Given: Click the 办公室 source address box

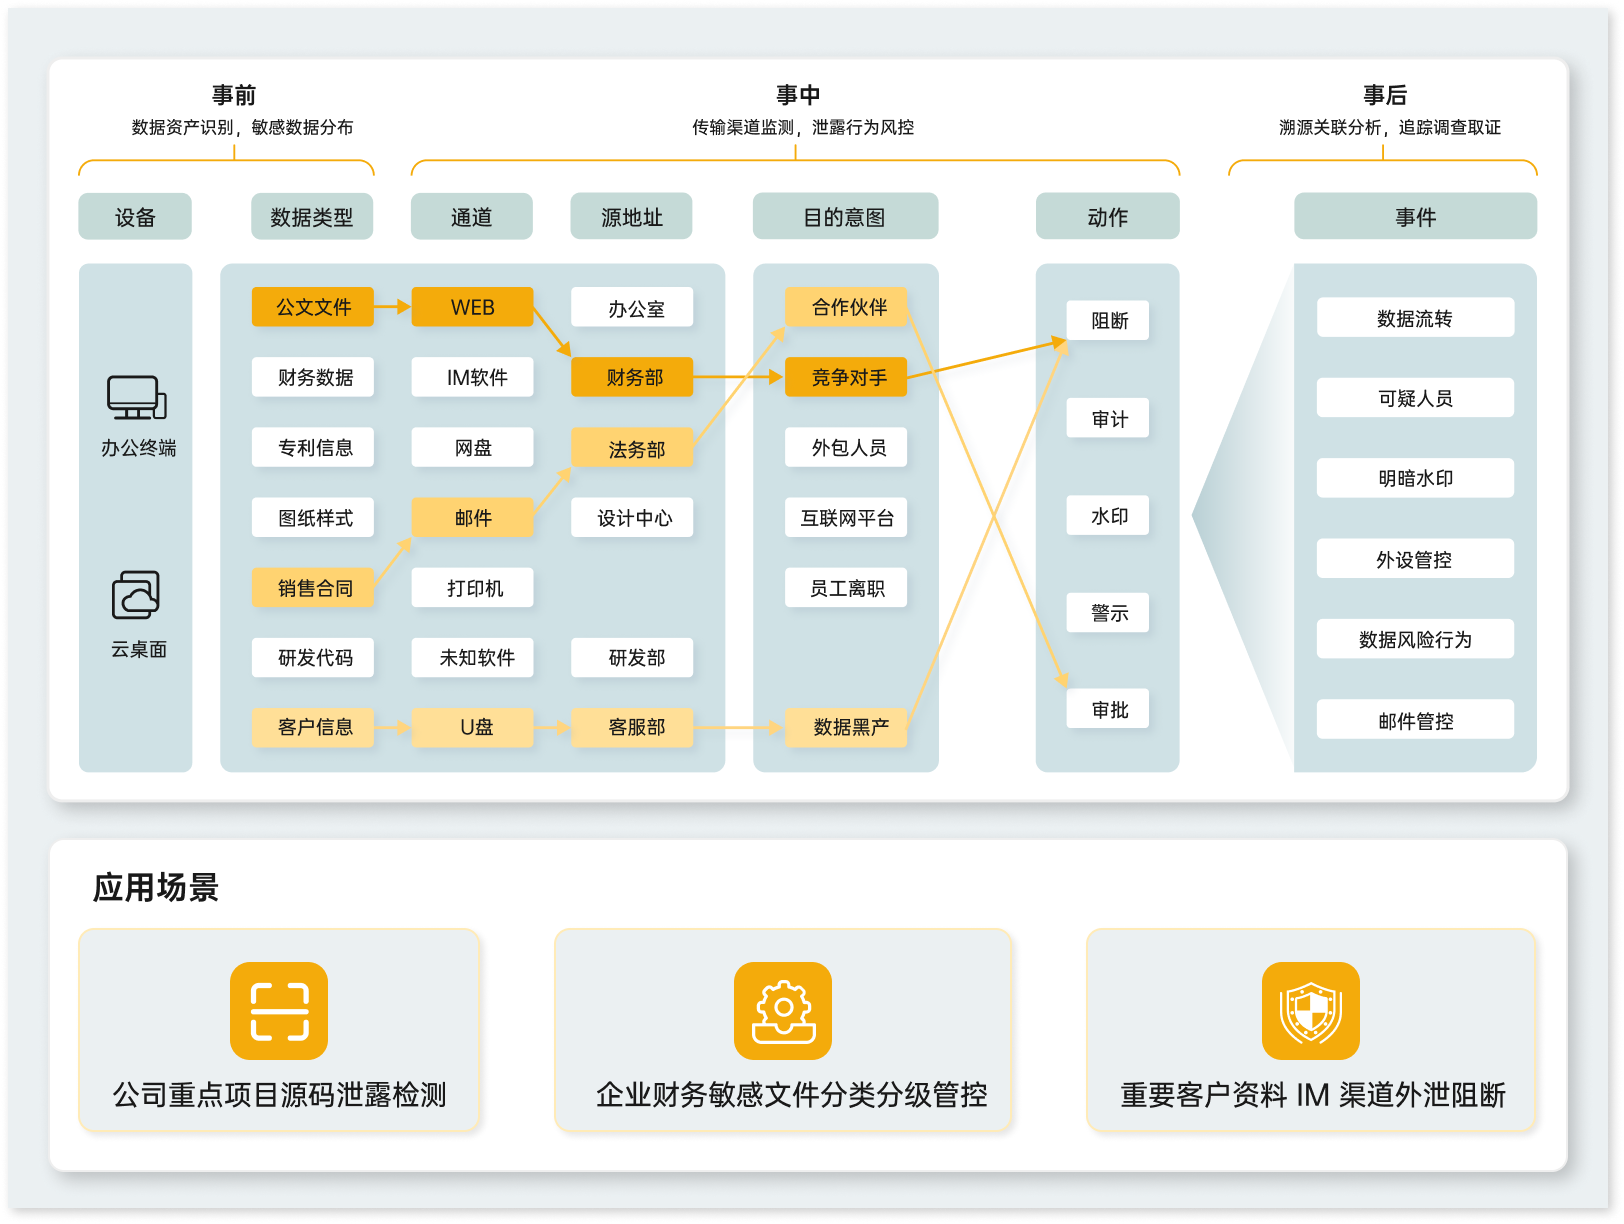Looking at the screenshot, I should point(632,307).
